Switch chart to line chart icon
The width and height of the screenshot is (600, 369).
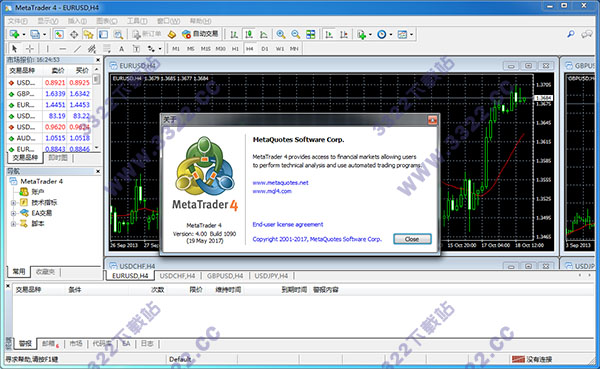[x=264, y=34]
